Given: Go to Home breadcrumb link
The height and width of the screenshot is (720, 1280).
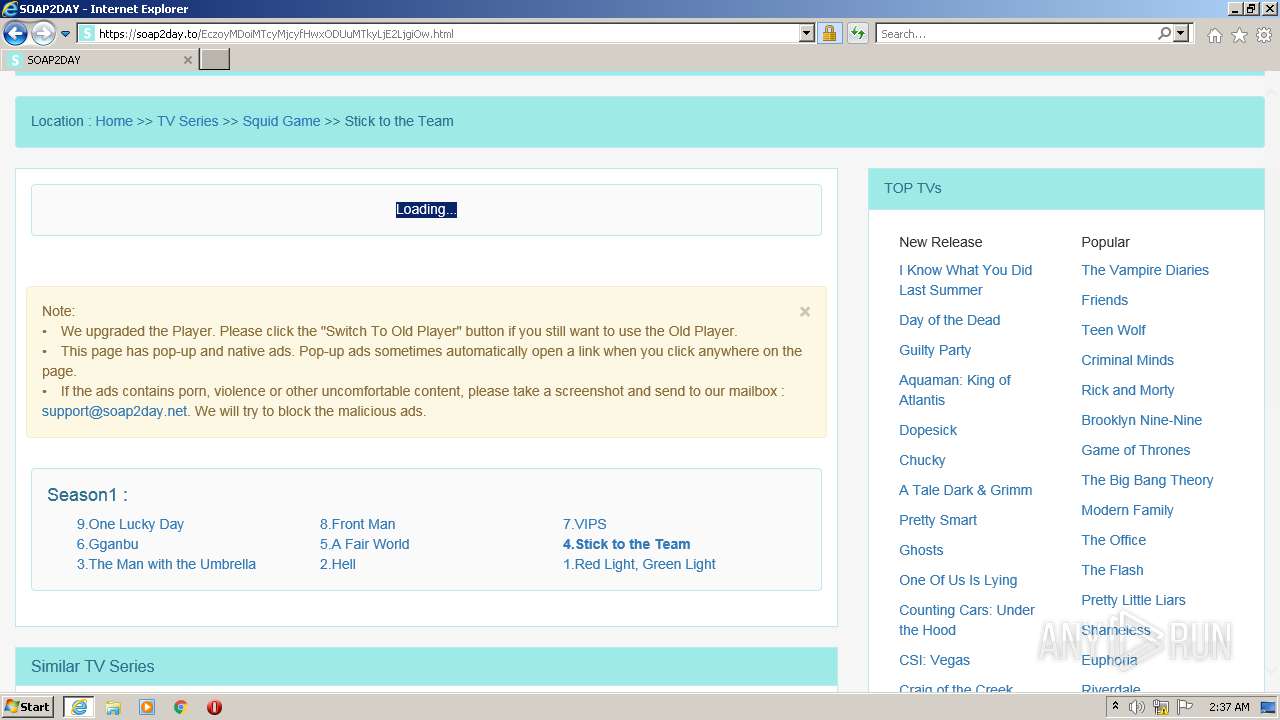Looking at the screenshot, I should [114, 121].
